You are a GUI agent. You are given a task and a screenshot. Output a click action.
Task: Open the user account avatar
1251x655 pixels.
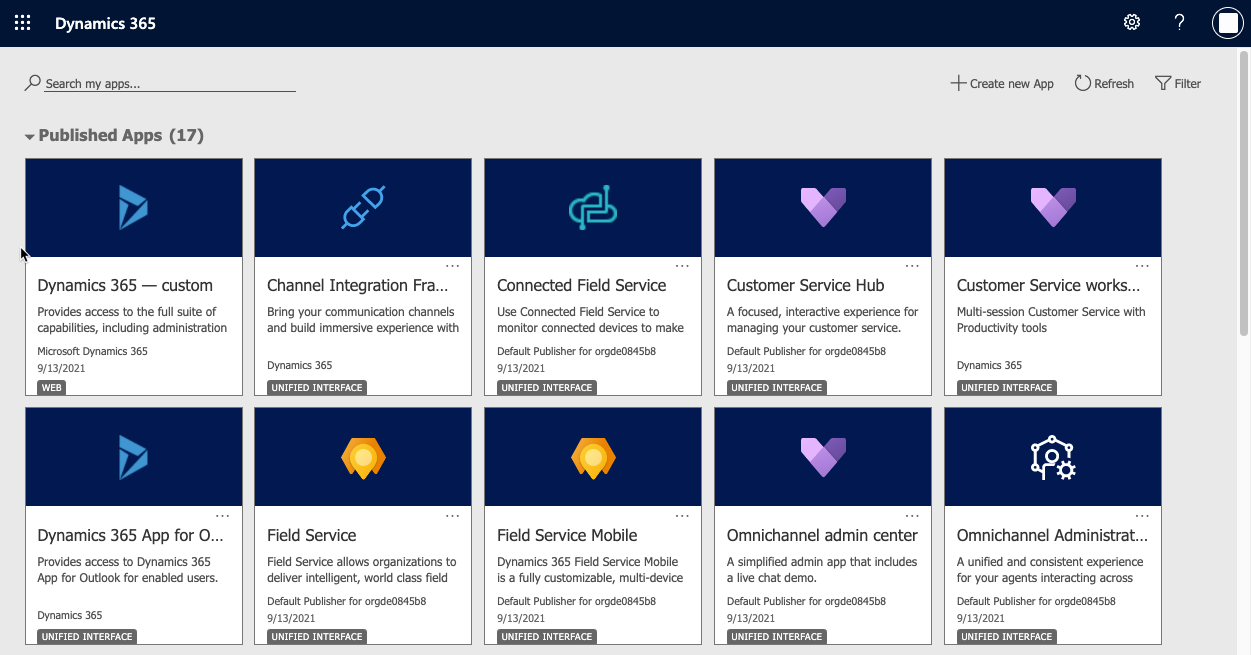(x=1227, y=23)
